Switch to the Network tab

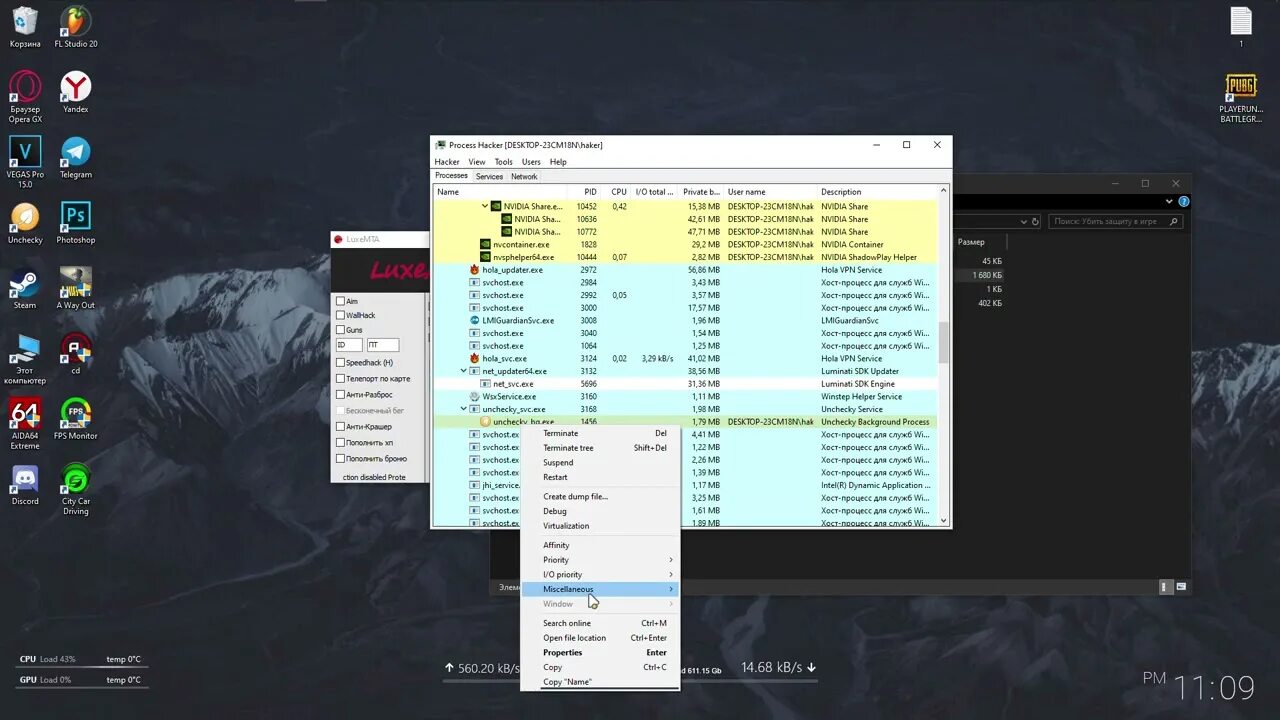524,177
